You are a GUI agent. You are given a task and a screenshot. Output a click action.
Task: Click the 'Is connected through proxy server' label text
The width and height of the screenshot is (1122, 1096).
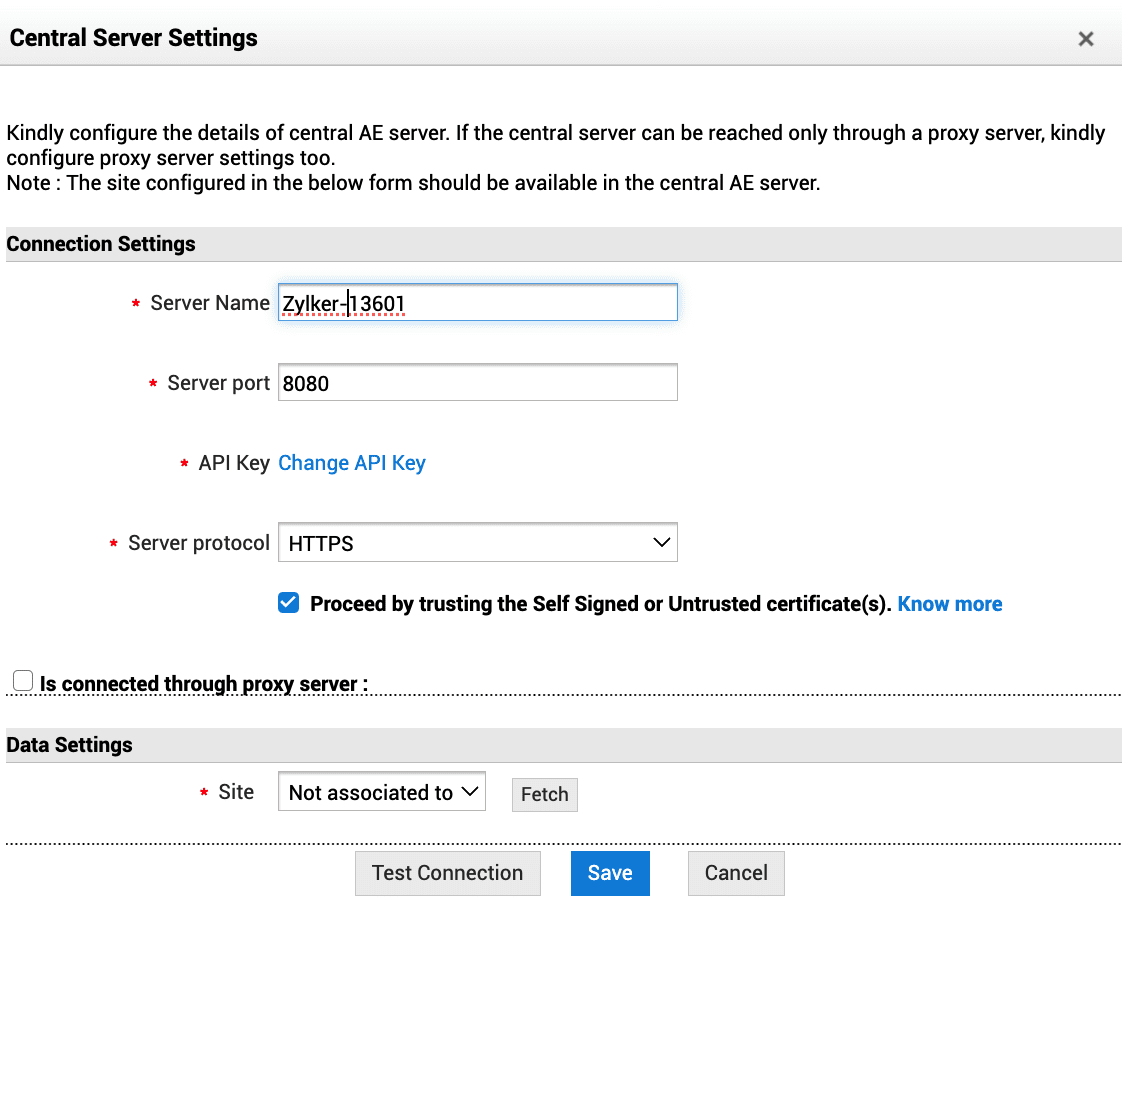coord(203,684)
